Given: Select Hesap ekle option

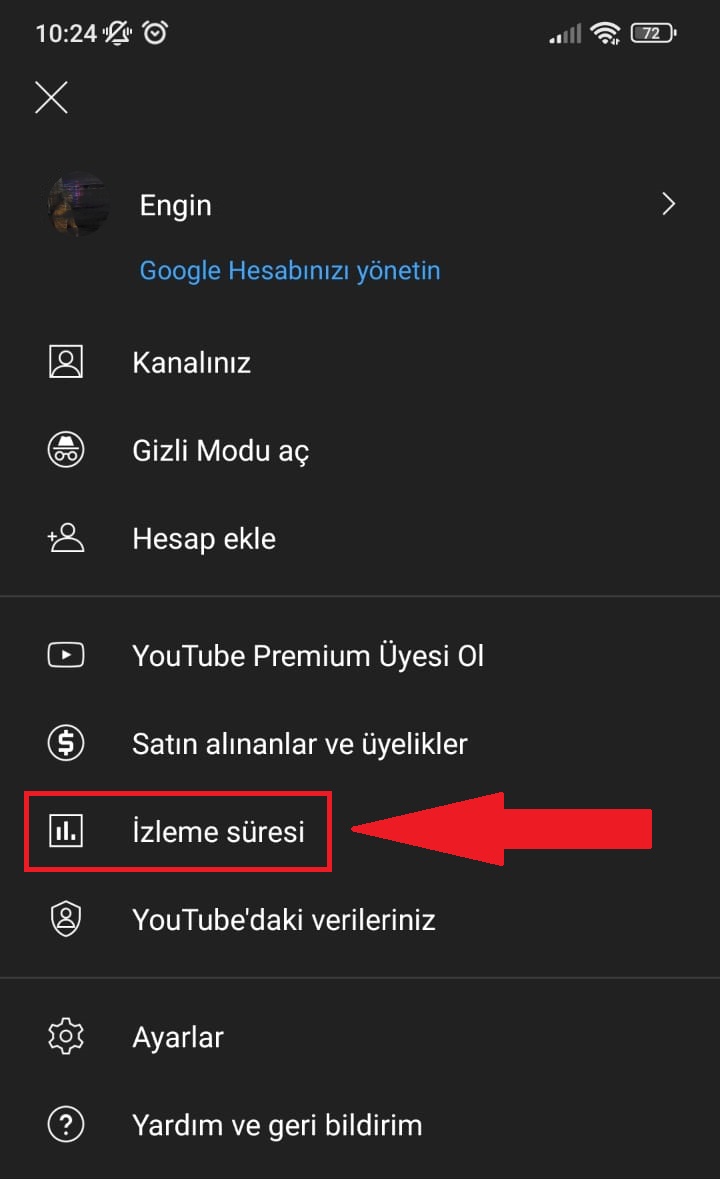Looking at the screenshot, I should [204, 538].
